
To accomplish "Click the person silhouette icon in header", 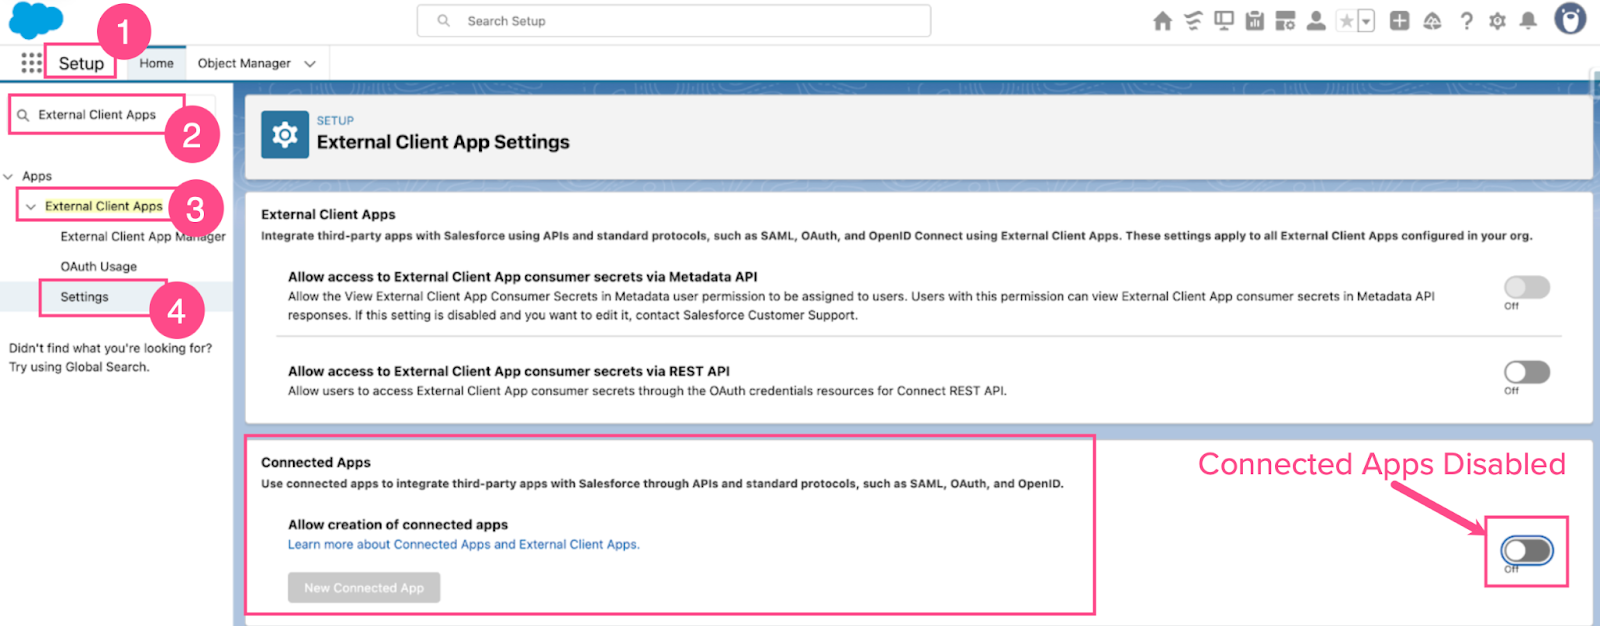I will click(1316, 21).
